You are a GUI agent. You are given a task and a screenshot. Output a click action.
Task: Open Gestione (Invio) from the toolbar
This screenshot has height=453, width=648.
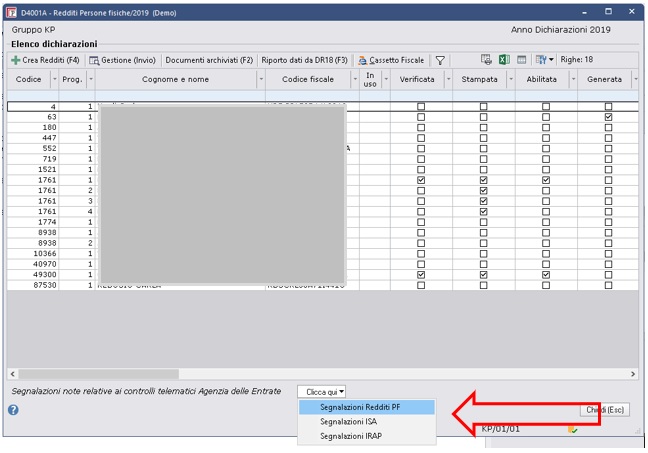point(124,60)
